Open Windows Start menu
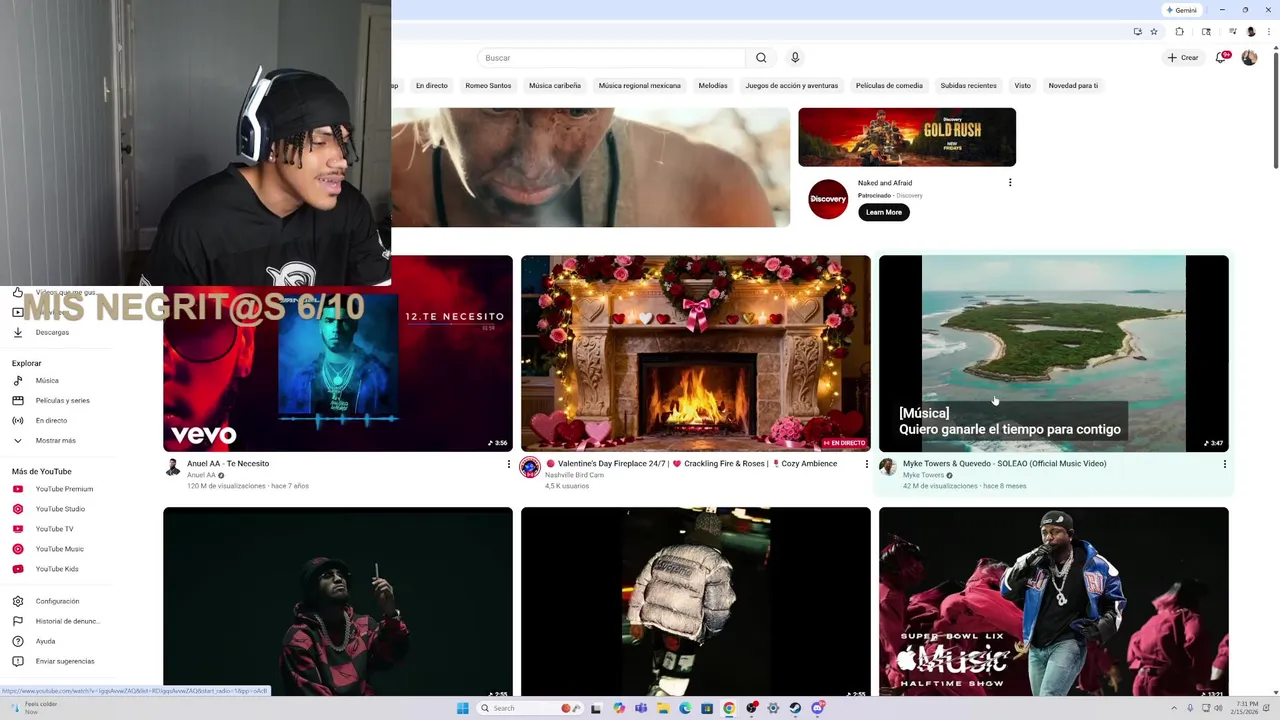This screenshot has height=720, width=1280. point(463,708)
